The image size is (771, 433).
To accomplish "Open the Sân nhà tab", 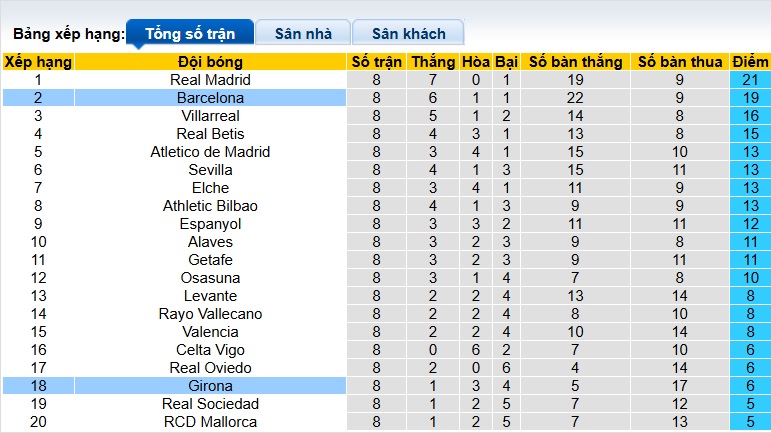I will 302,33.
